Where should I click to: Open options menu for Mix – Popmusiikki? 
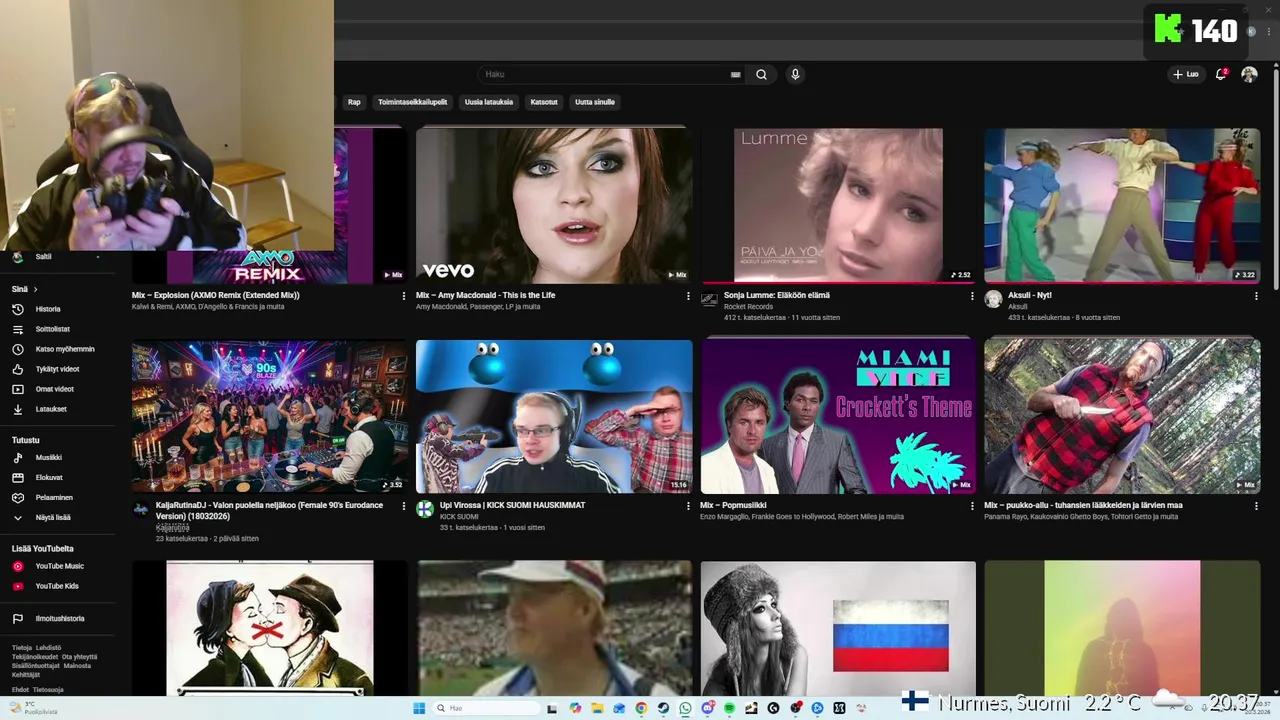(972, 506)
